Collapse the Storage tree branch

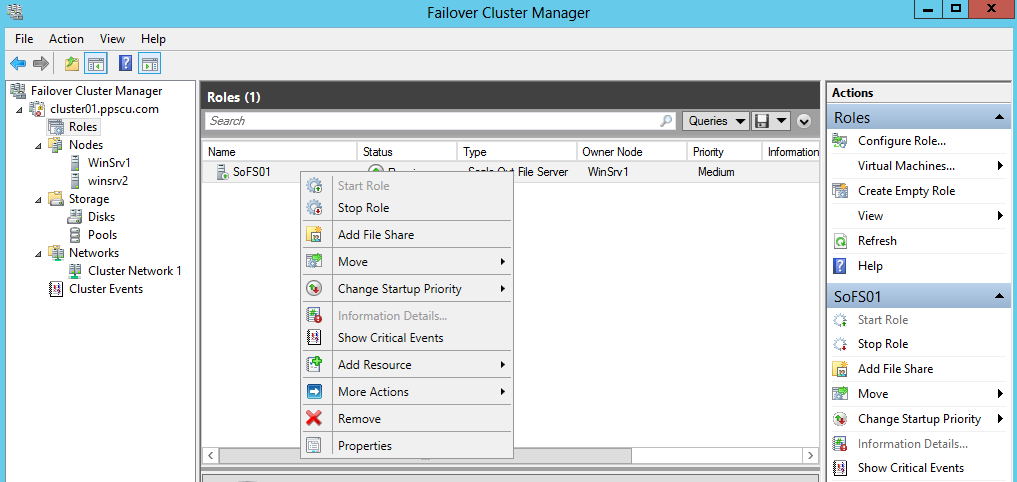pos(40,200)
